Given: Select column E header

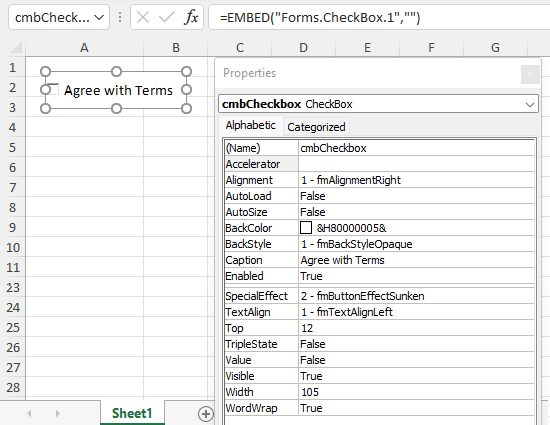Looking at the screenshot, I should pyautogui.click(x=367, y=47).
